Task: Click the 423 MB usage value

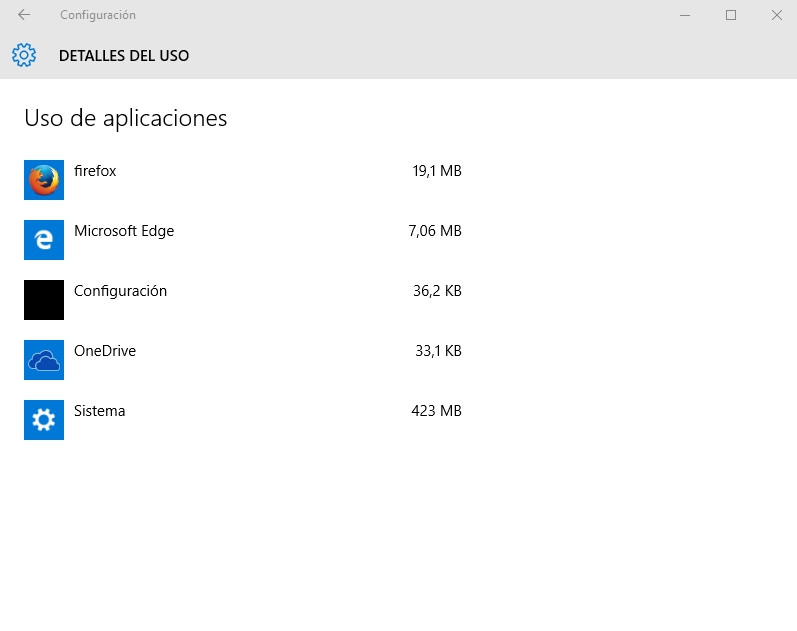Action: (436, 411)
